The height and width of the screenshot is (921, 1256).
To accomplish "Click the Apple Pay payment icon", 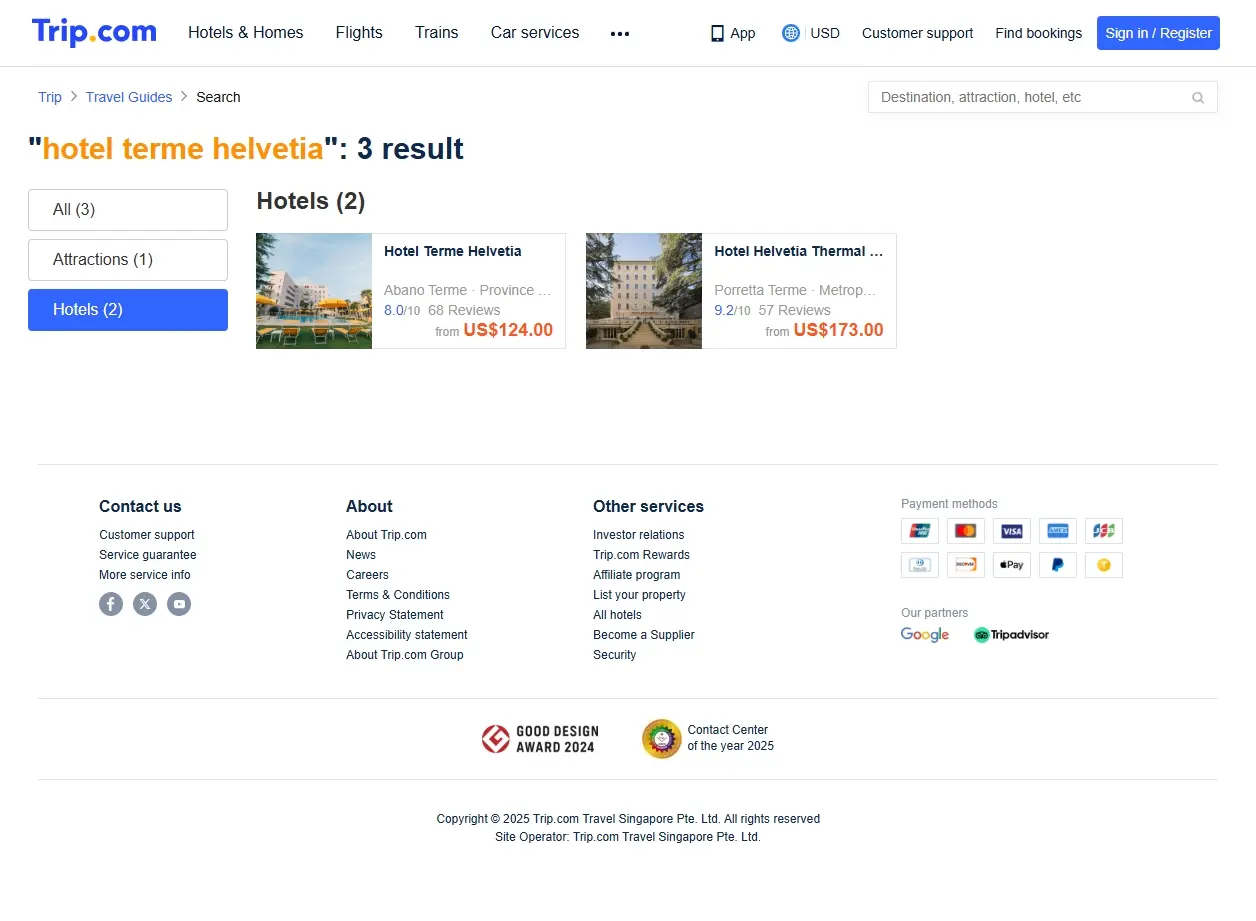I will (1012, 565).
